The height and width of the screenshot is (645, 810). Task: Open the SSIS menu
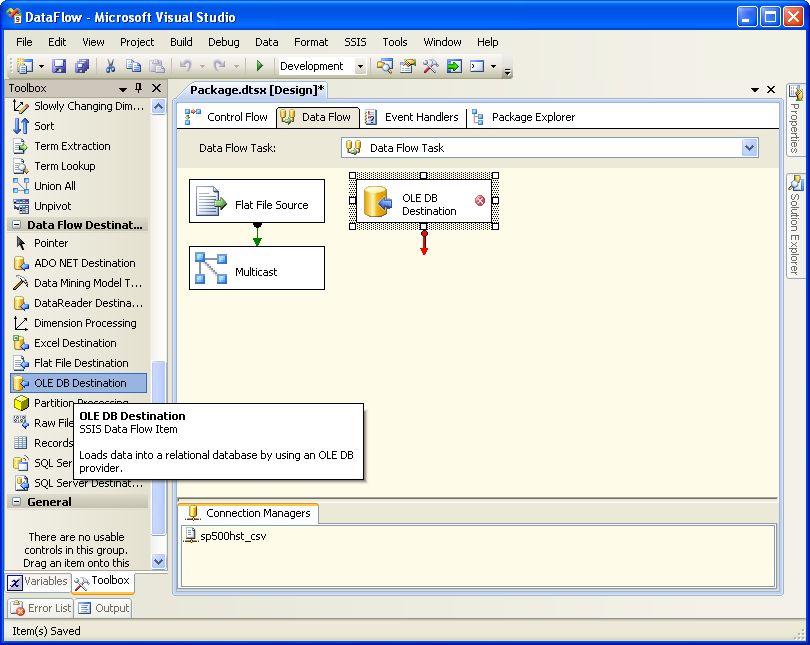click(x=355, y=42)
